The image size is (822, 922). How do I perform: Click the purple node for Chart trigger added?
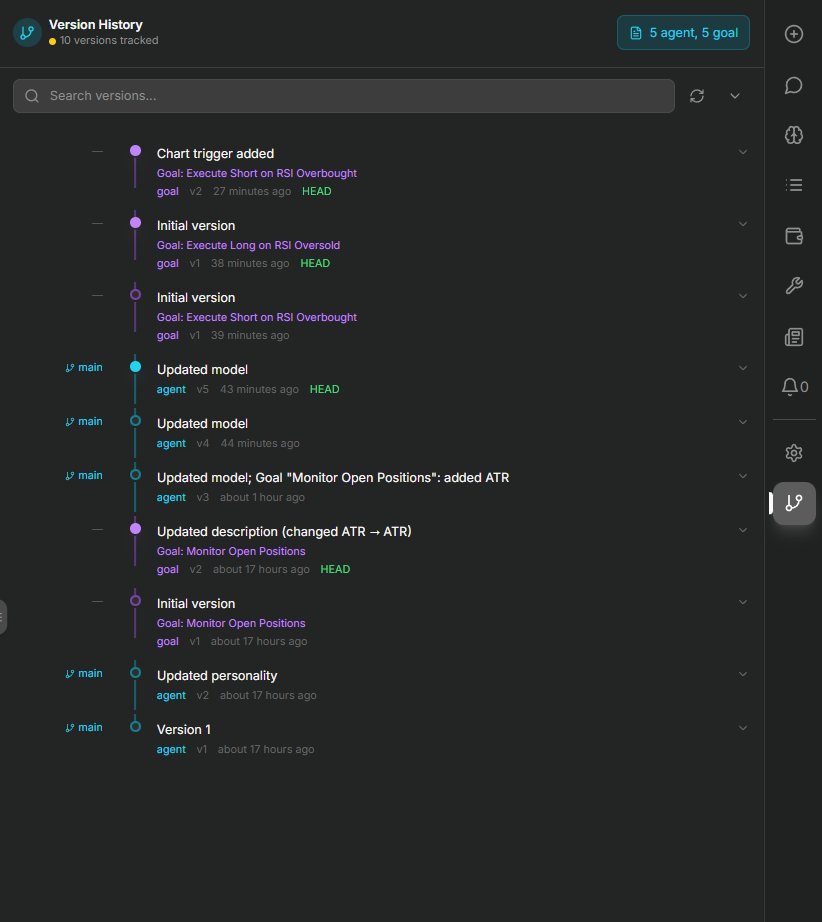tap(135, 151)
